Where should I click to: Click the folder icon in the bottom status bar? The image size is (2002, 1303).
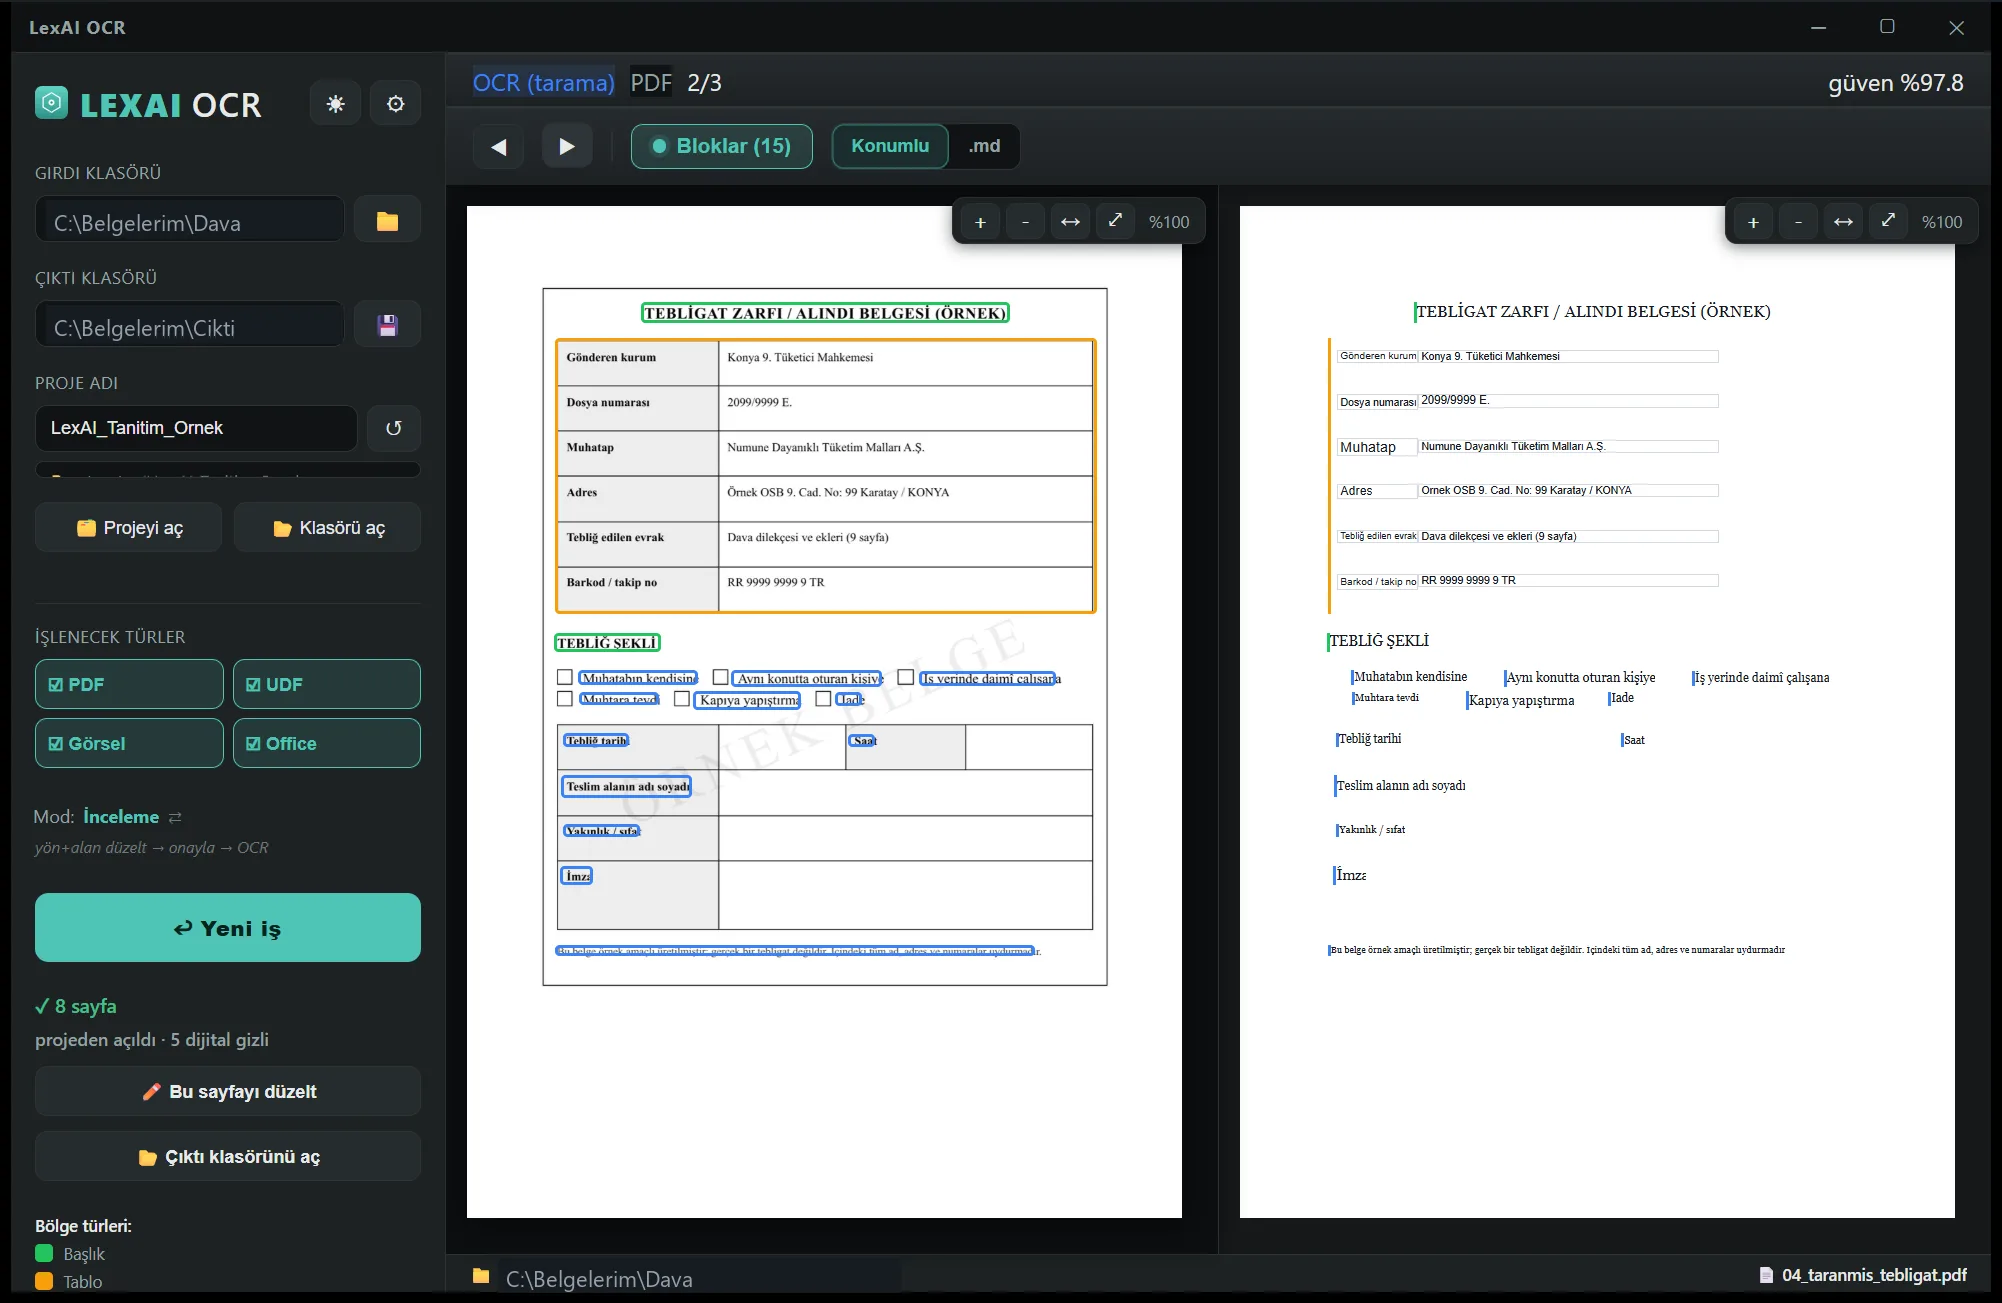point(481,1276)
